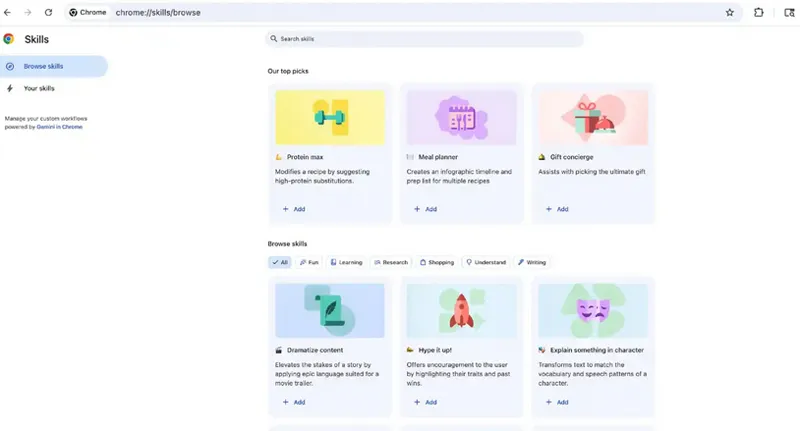Viewport: 800px width, 431px height.
Task: Reload the Skills page
Action: [48, 12]
